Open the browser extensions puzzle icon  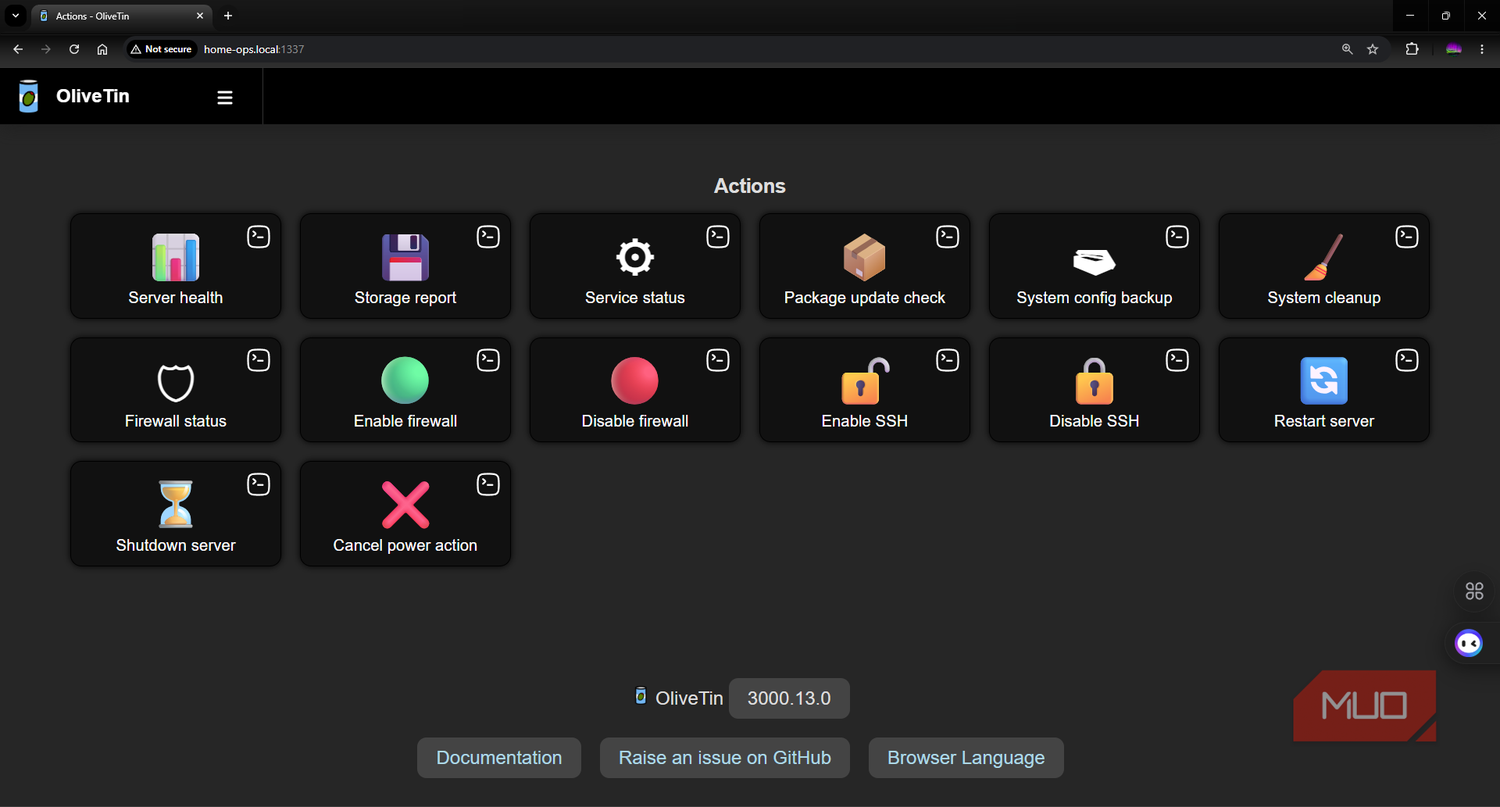[1412, 49]
